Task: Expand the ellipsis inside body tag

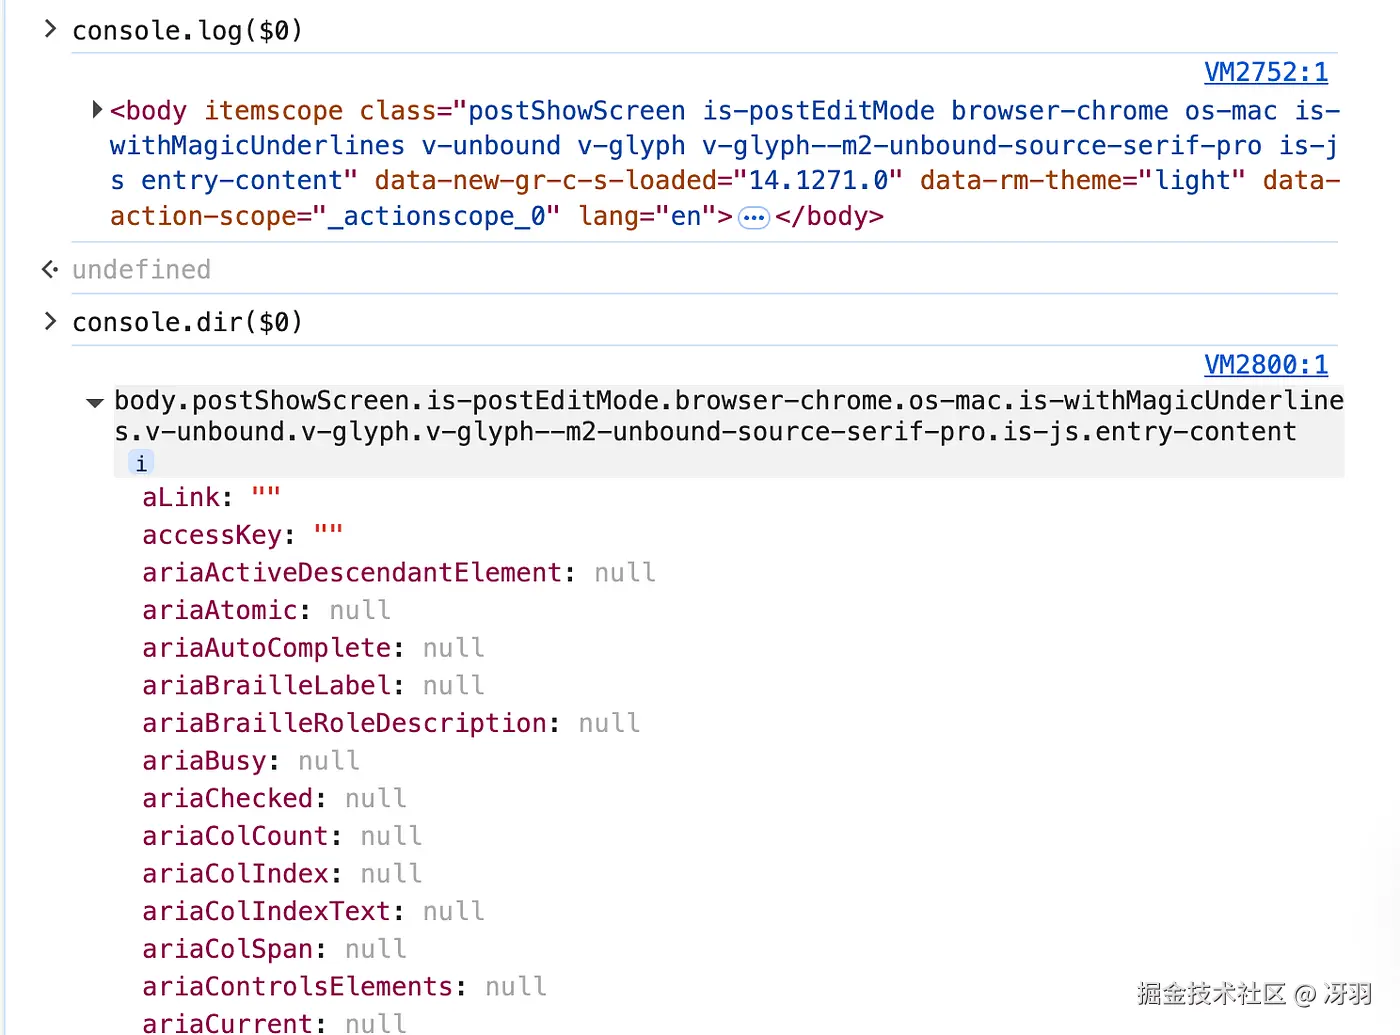Action: click(x=754, y=218)
